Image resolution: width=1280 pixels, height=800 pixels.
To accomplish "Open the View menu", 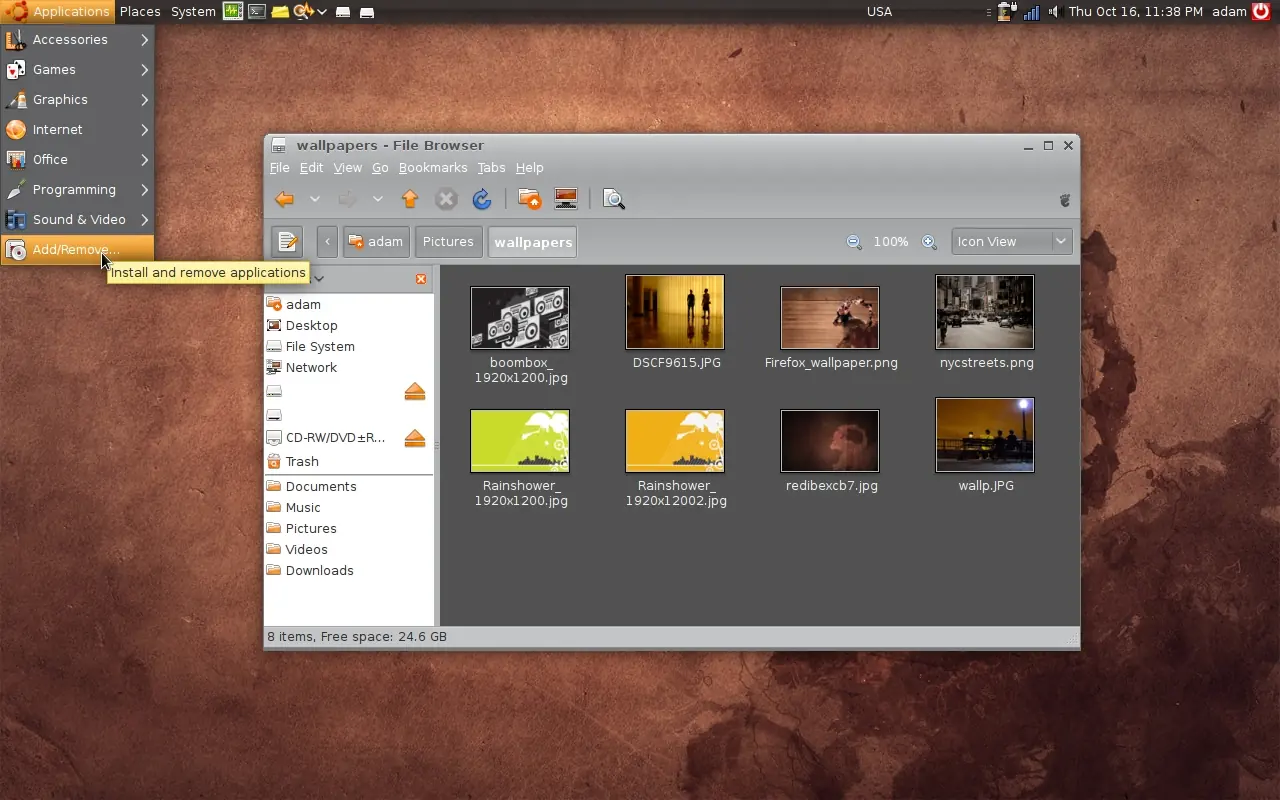I will pos(347,168).
